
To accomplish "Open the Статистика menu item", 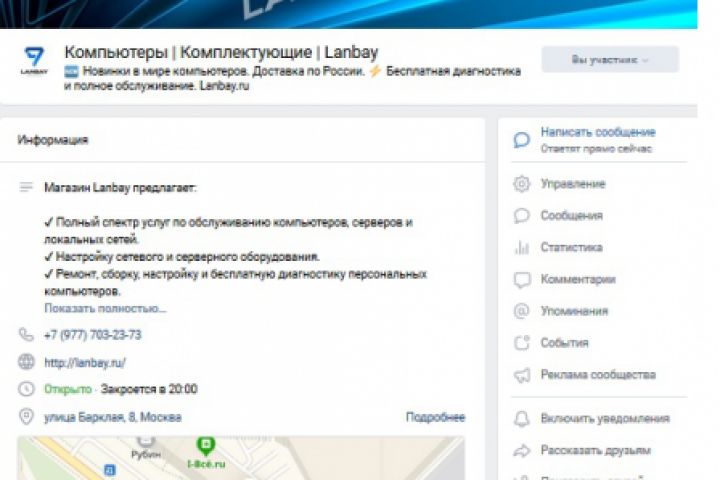I will tap(571, 248).
